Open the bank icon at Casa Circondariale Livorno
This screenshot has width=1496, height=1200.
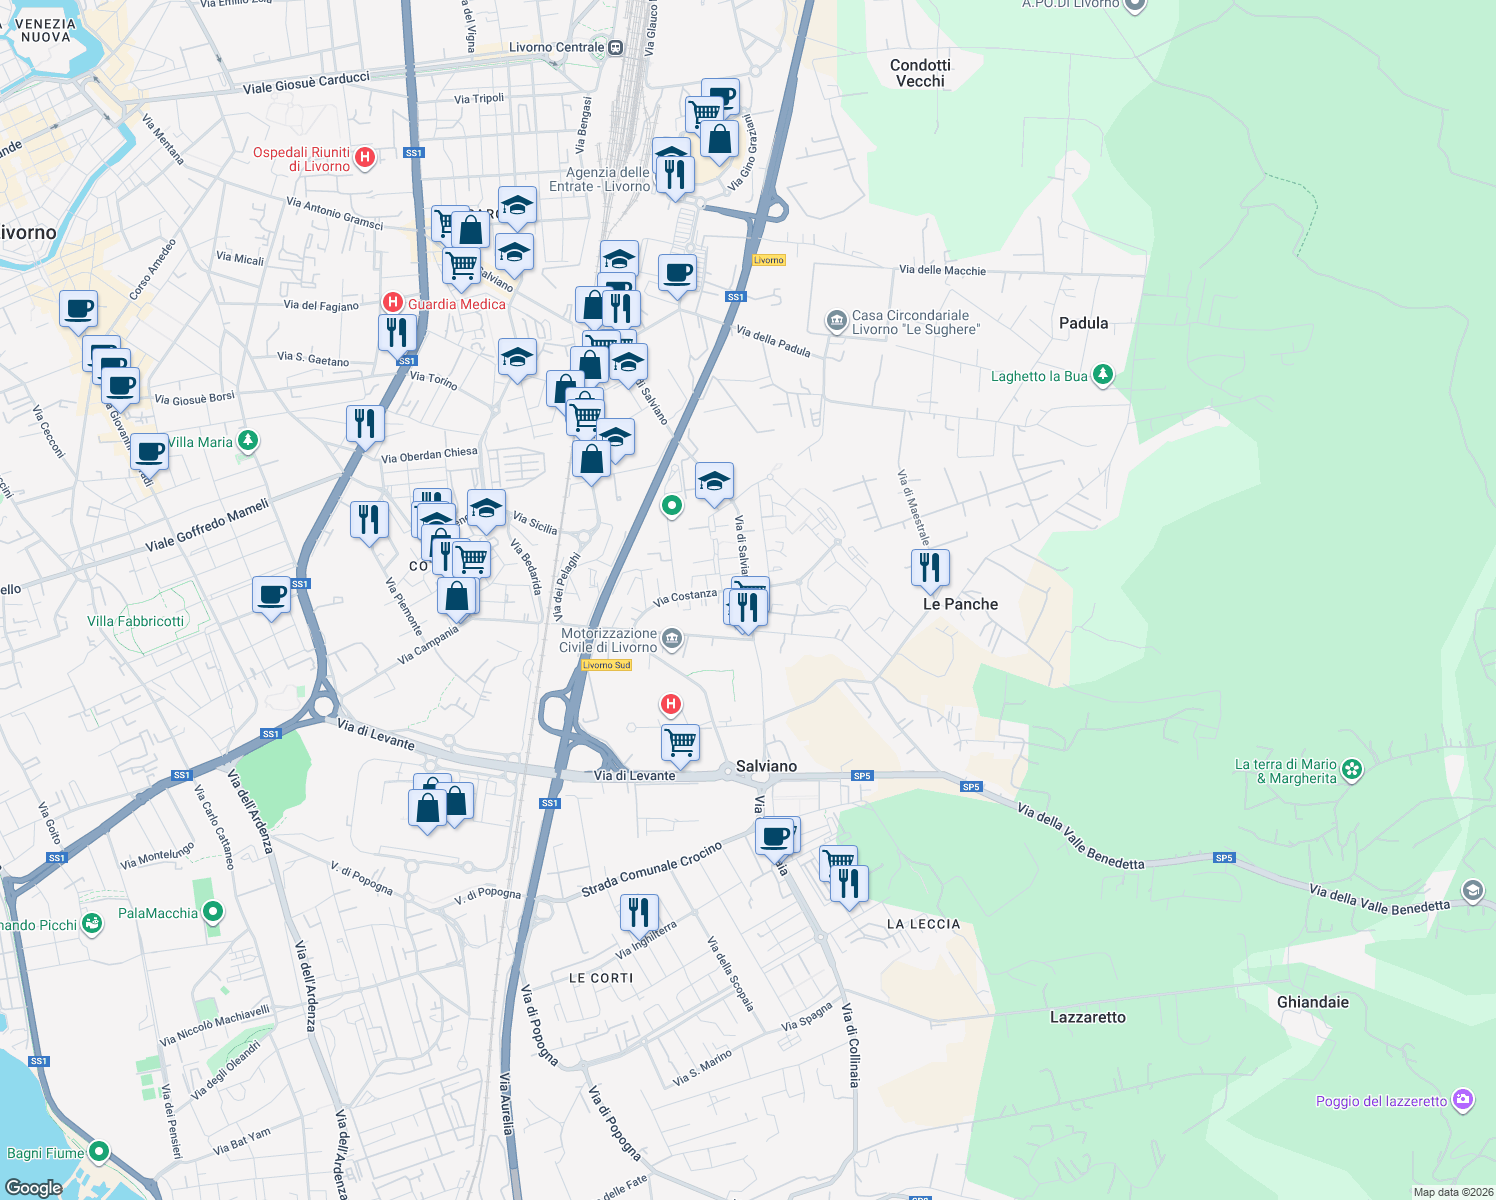(835, 320)
